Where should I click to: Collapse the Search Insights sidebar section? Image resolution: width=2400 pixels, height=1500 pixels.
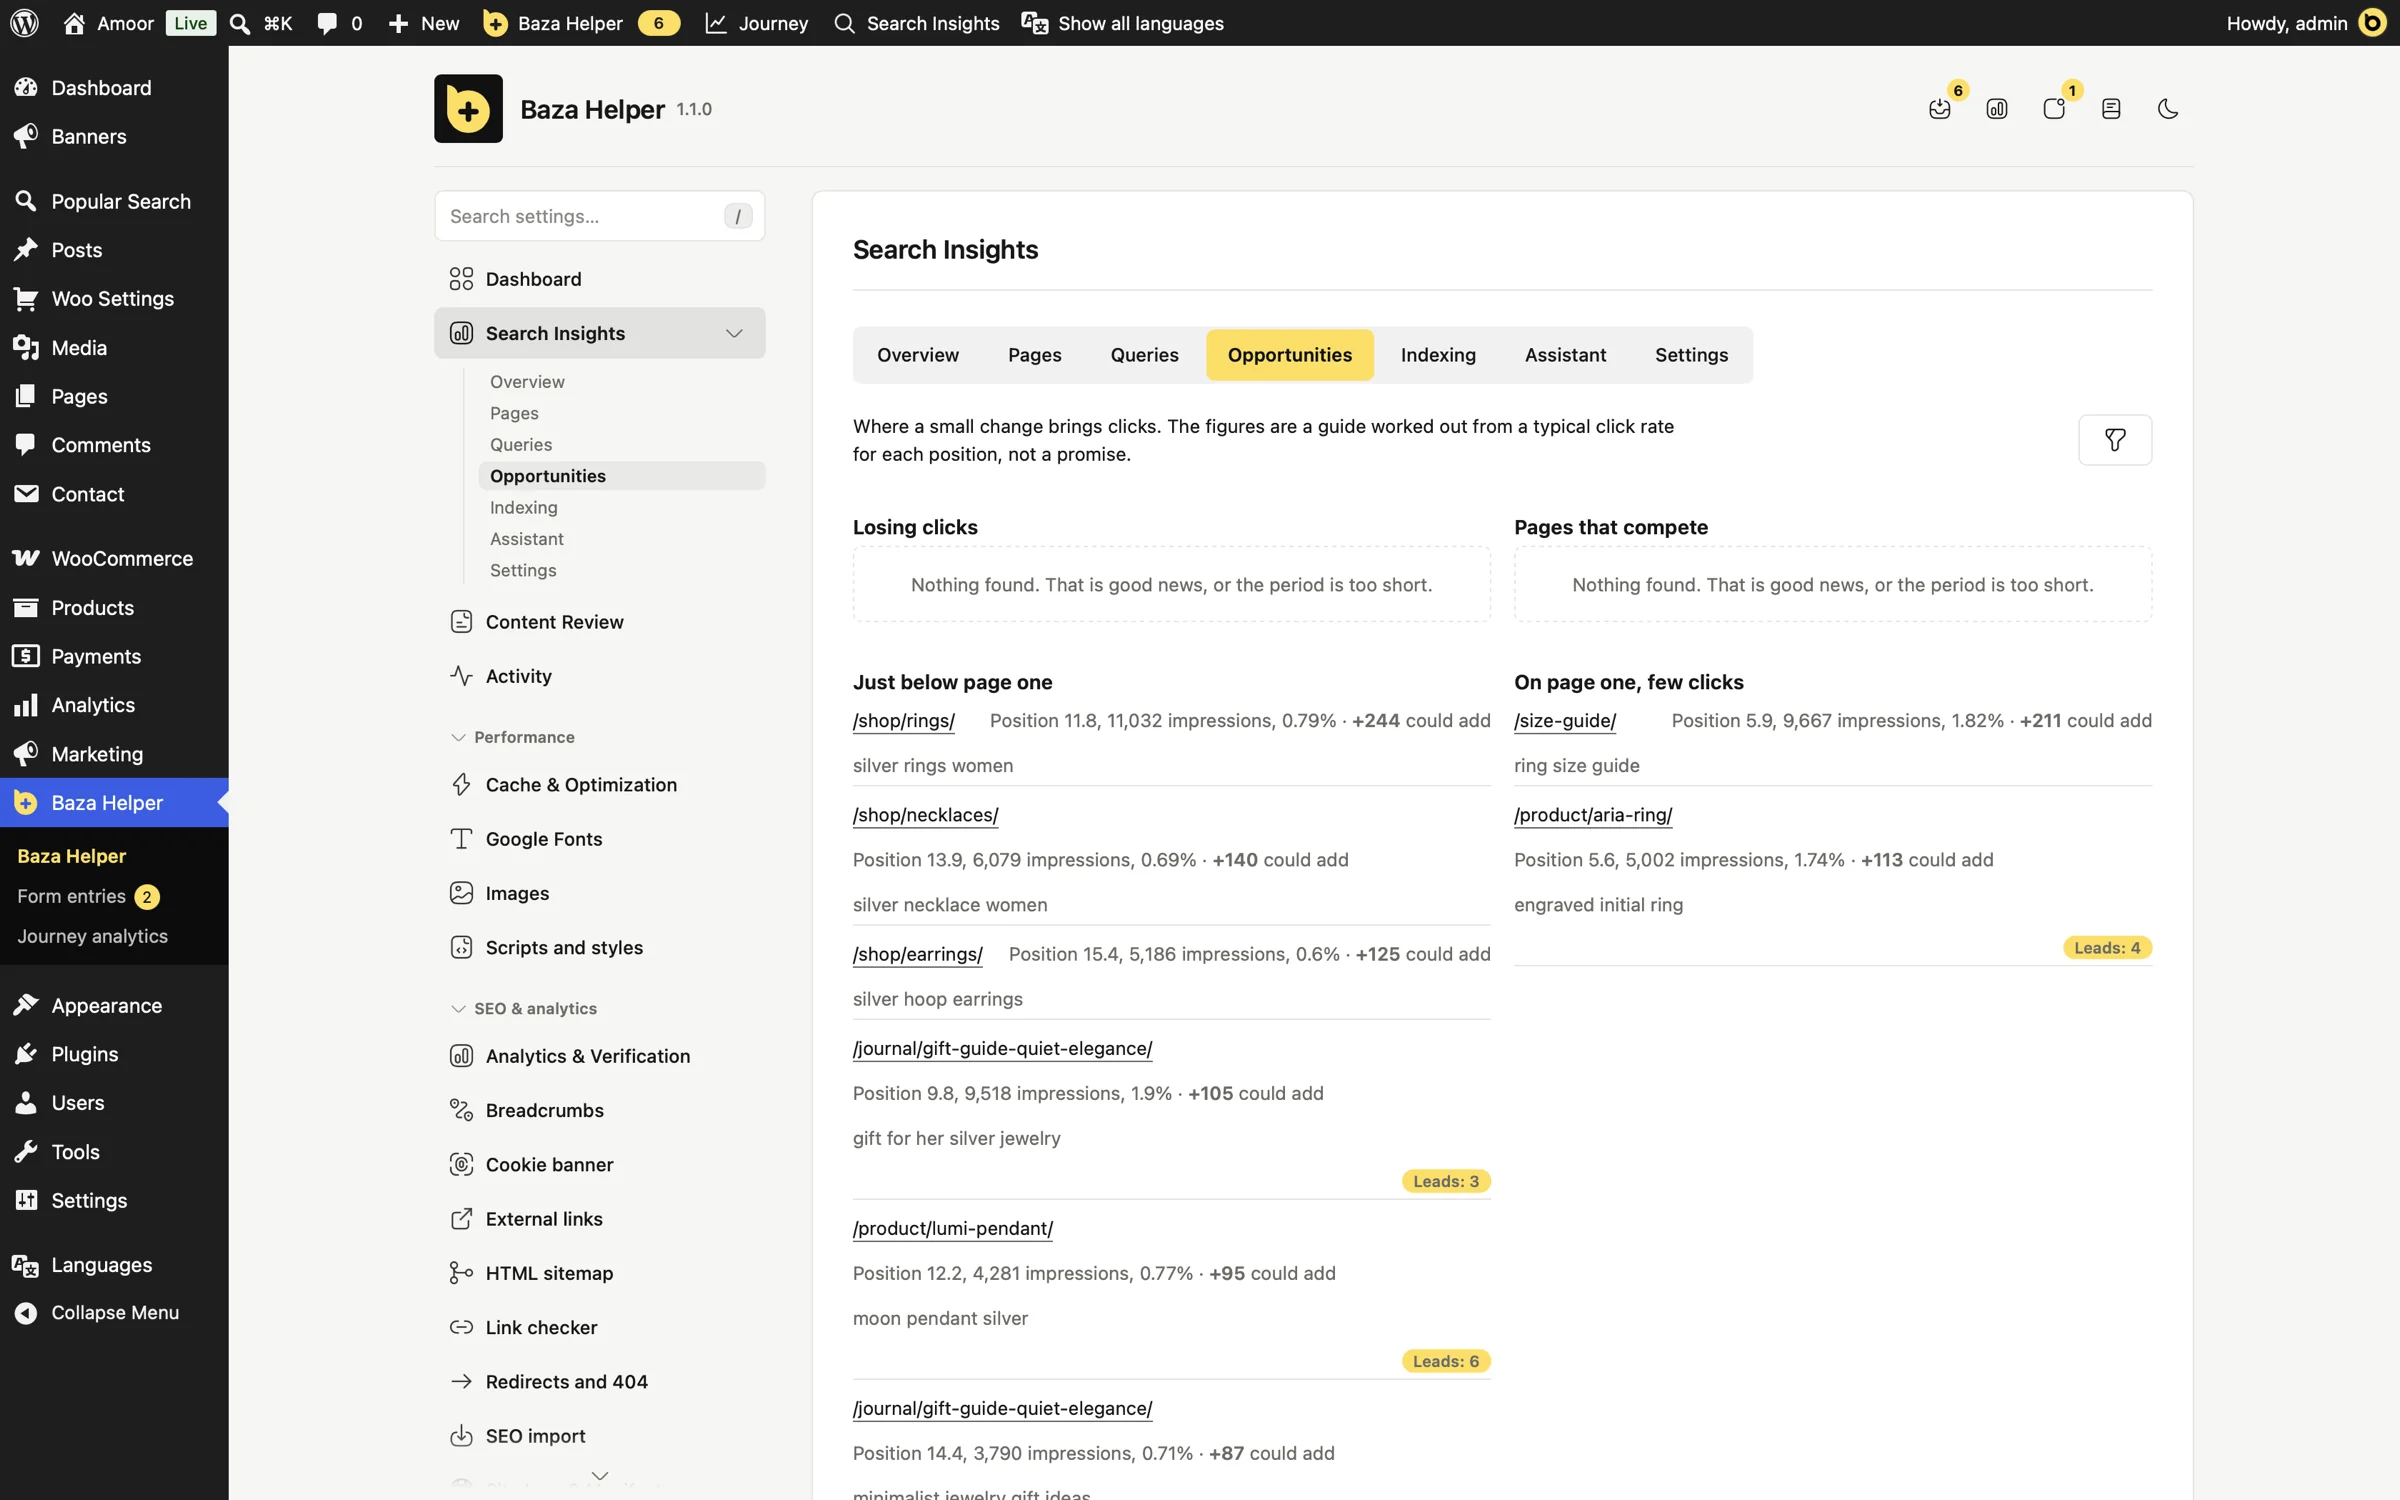coord(734,333)
